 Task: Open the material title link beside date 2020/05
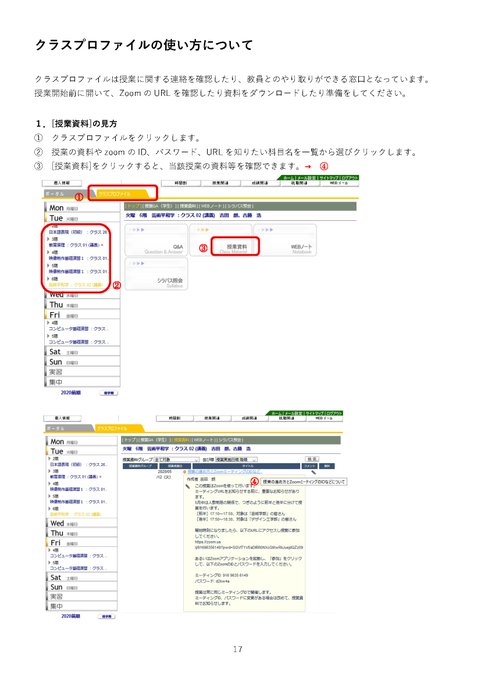click(x=225, y=471)
